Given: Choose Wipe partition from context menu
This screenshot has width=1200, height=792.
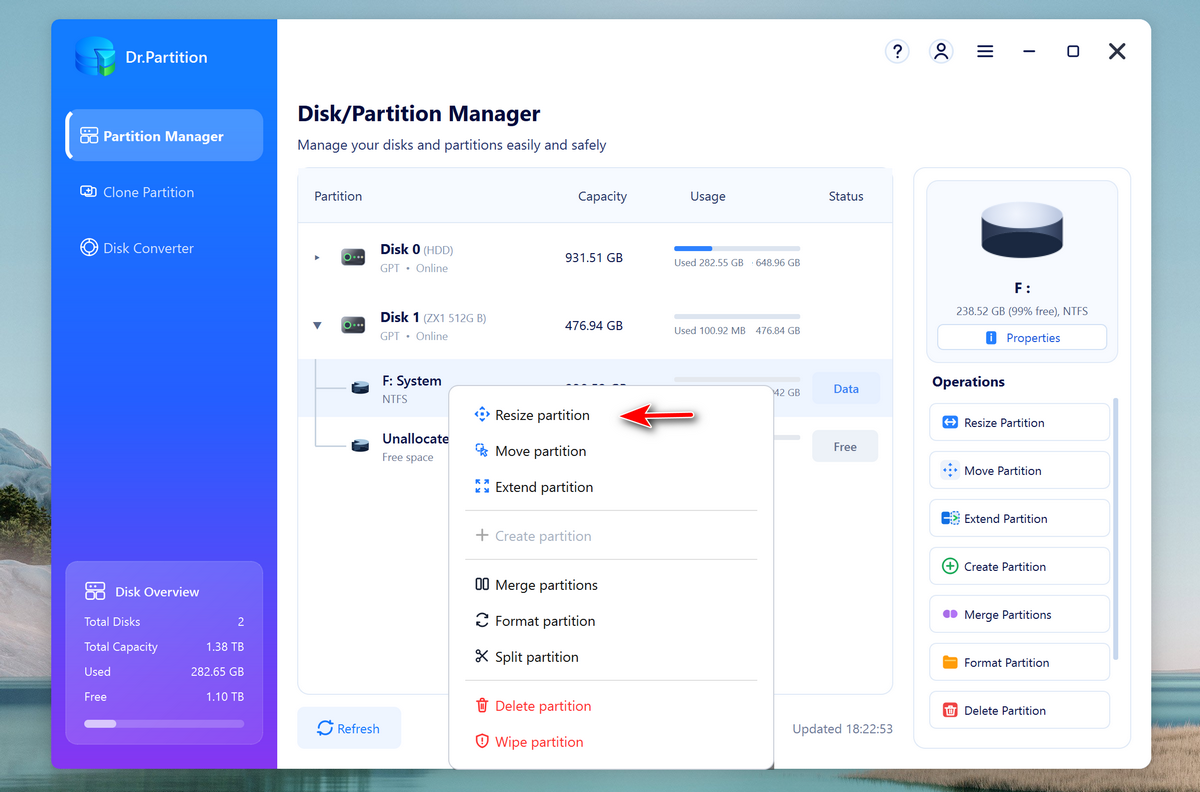Looking at the screenshot, I should tap(611, 742).
